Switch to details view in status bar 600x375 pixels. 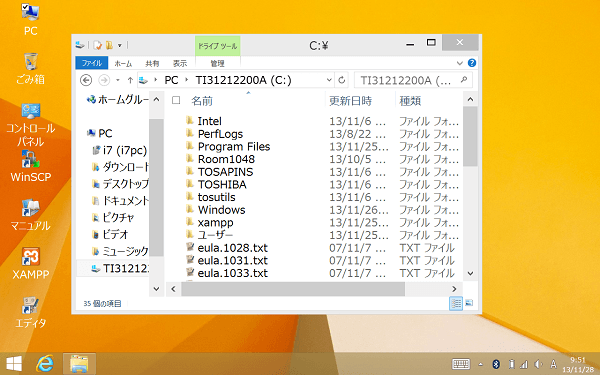click(456, 303)
